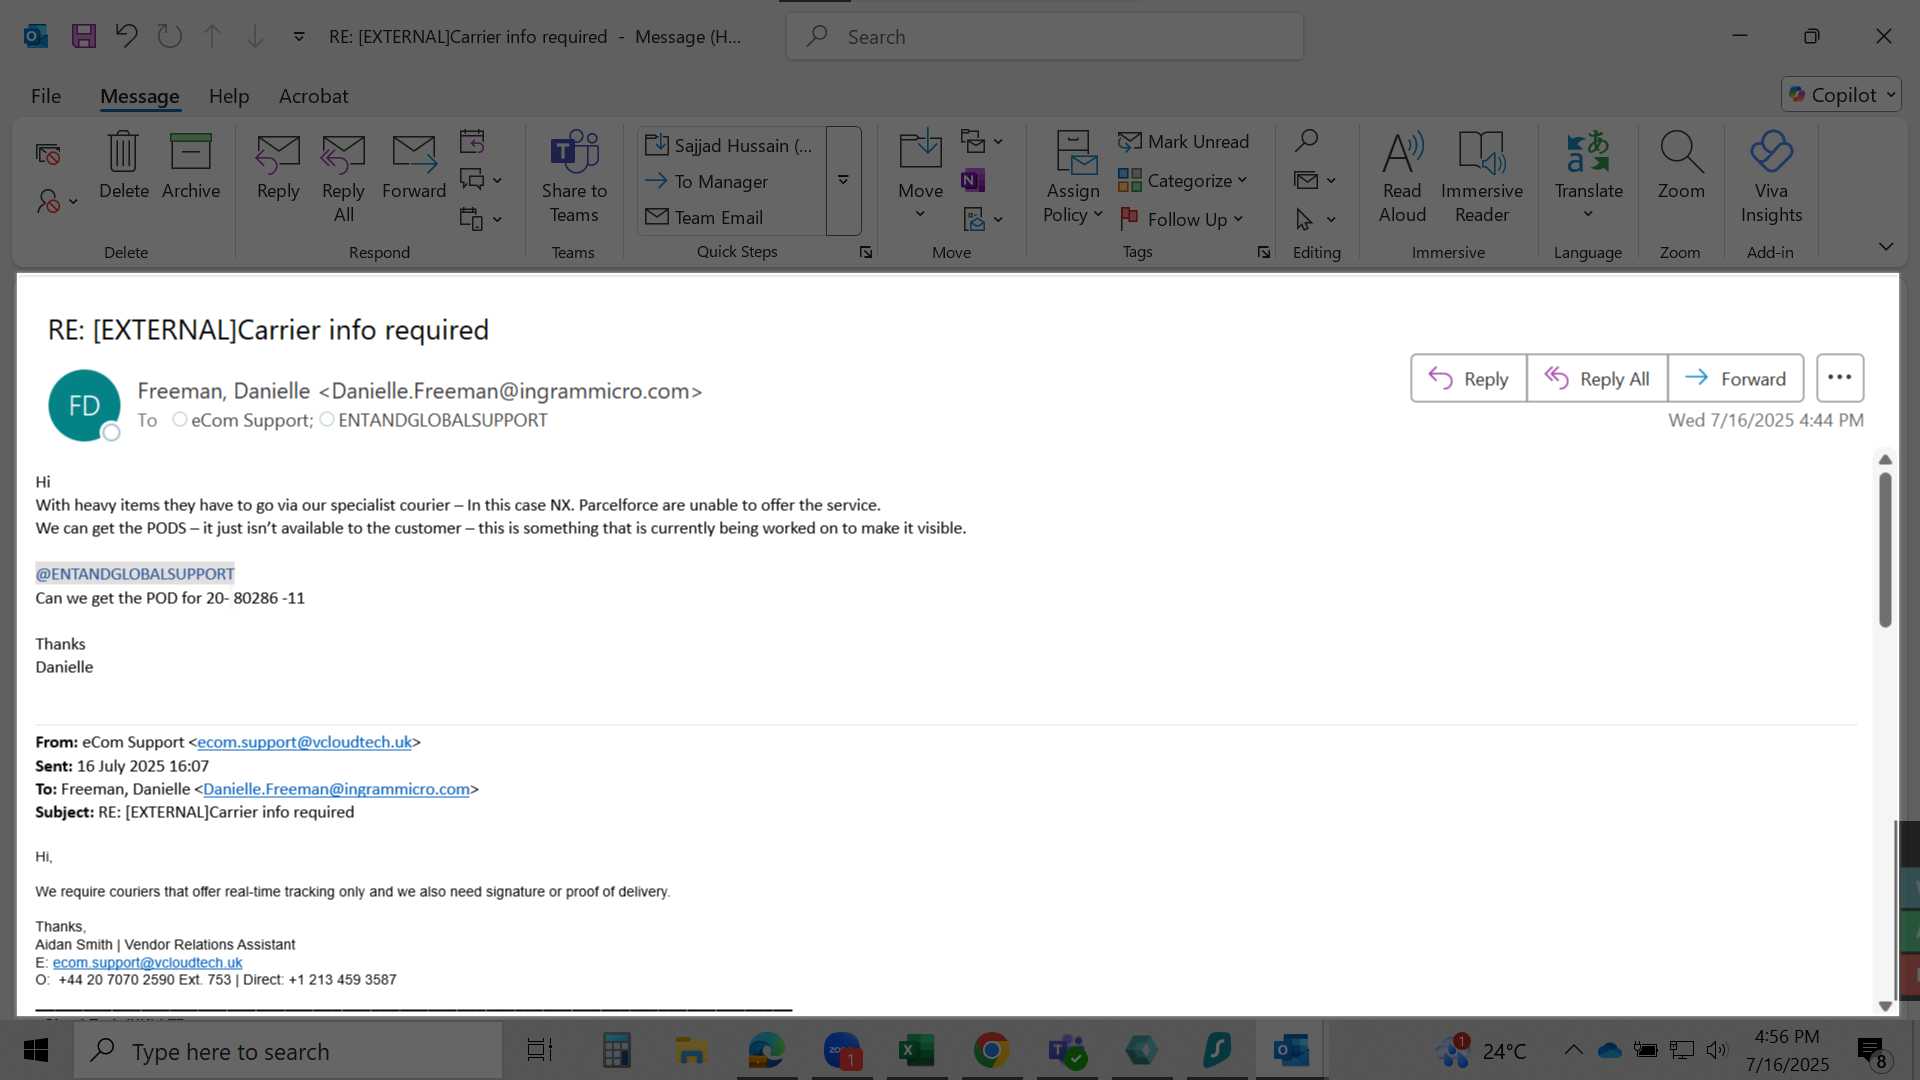
Task: Click the Meeting reply icon
Action: pos(472,141)
